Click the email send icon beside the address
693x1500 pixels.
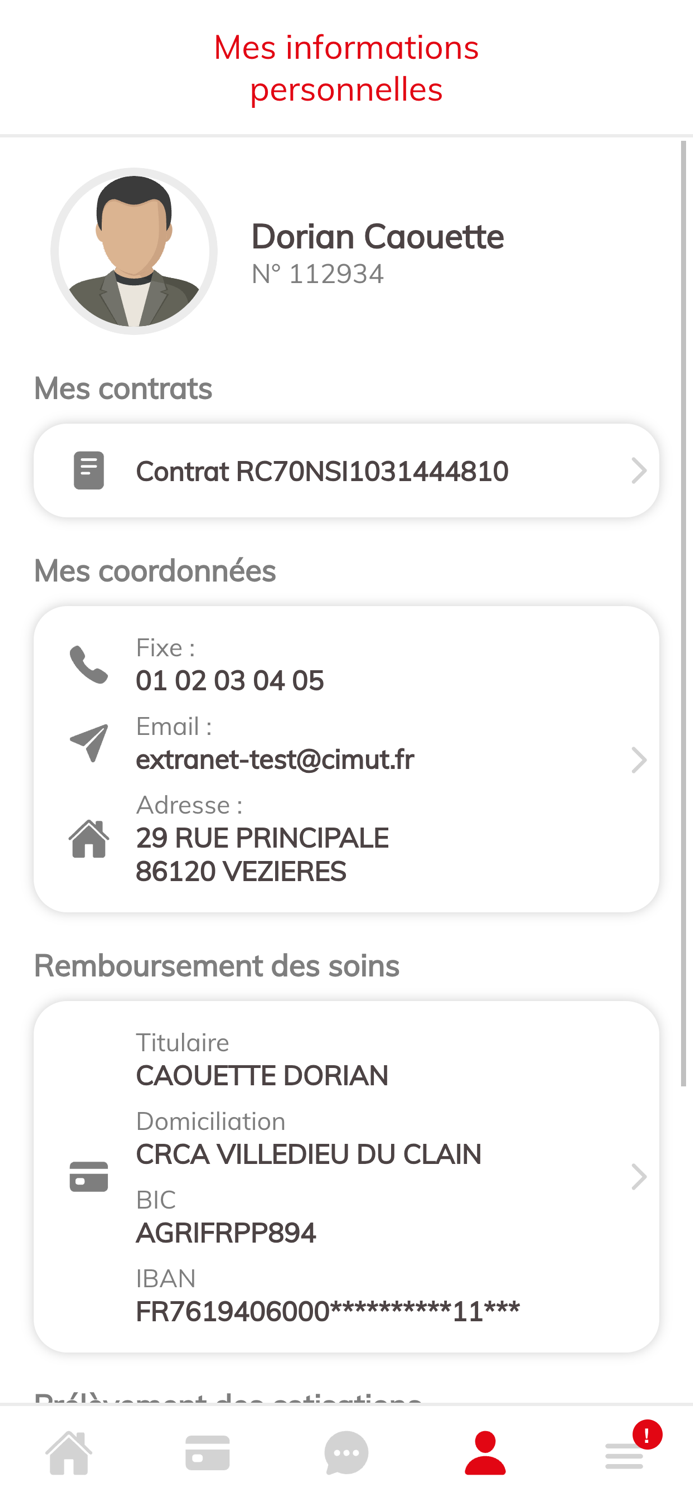pos(88,742)
